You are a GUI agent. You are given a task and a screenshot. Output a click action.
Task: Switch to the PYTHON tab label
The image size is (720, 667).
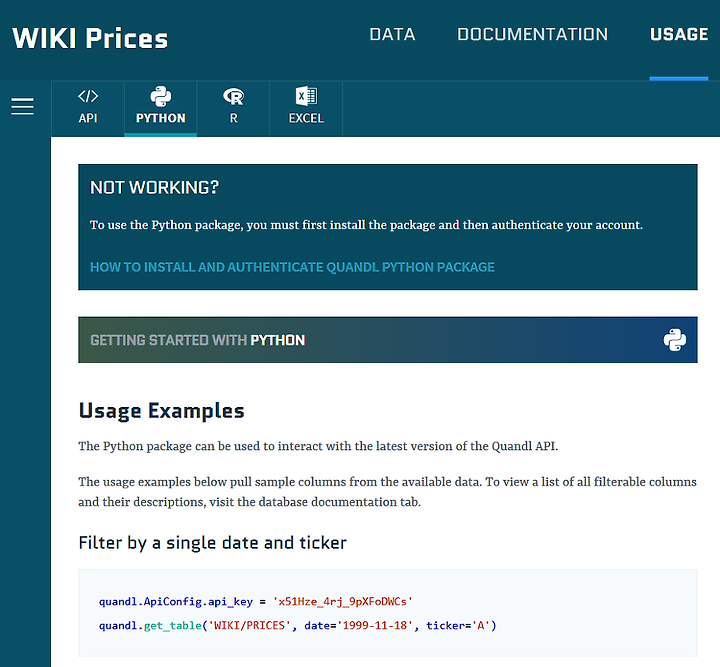161,118
